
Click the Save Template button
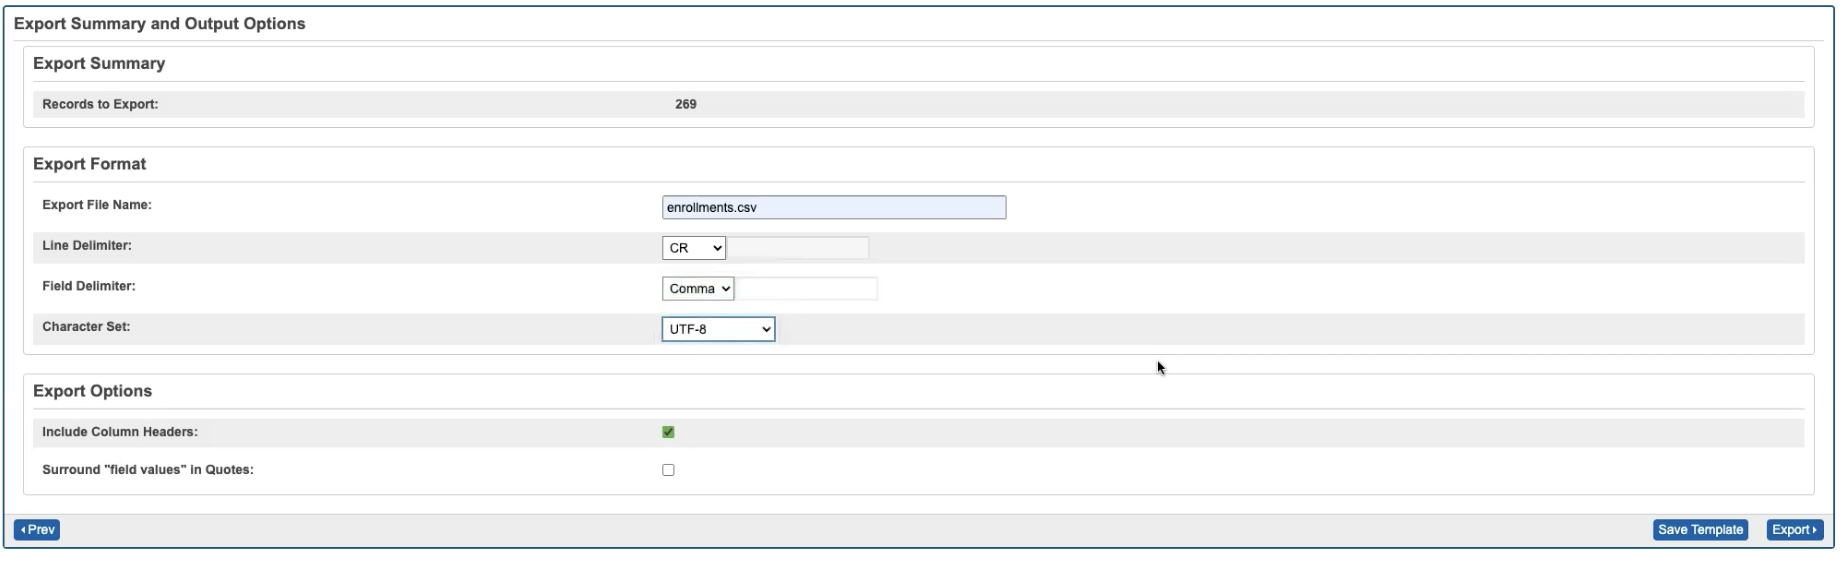pos(1700,530)
